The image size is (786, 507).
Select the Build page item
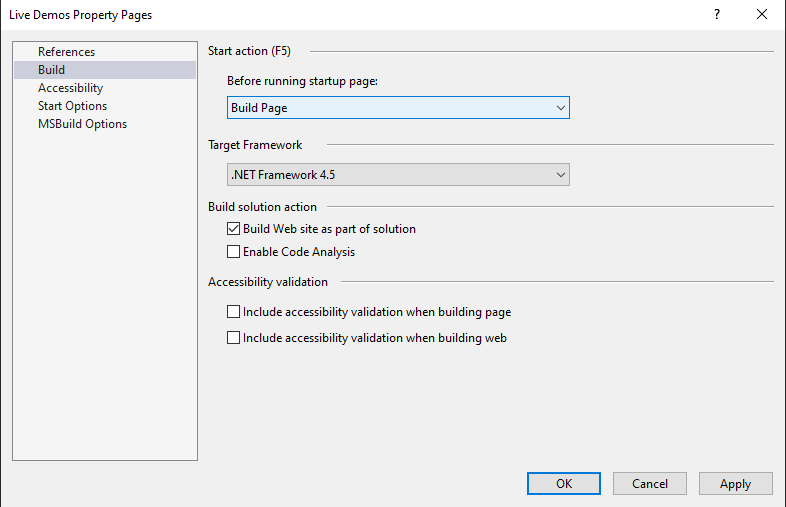pos(52,70)
